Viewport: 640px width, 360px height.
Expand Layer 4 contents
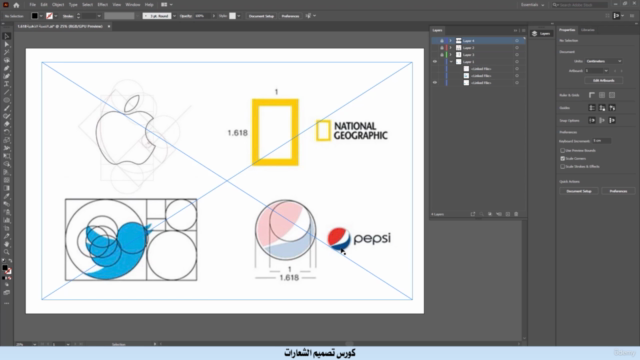click(451, 41)
